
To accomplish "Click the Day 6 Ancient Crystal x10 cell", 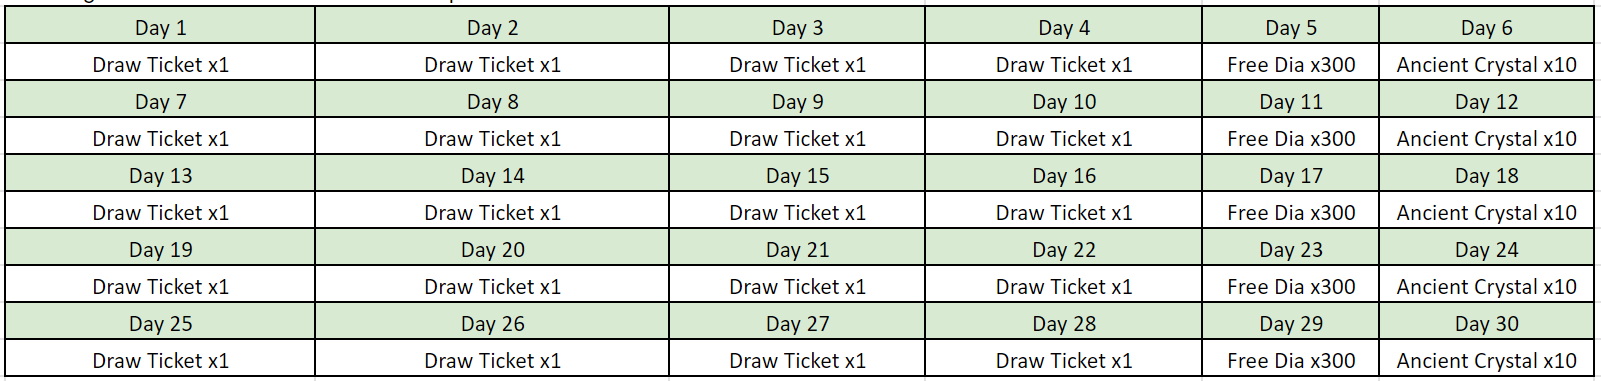I will [1486, 63].
